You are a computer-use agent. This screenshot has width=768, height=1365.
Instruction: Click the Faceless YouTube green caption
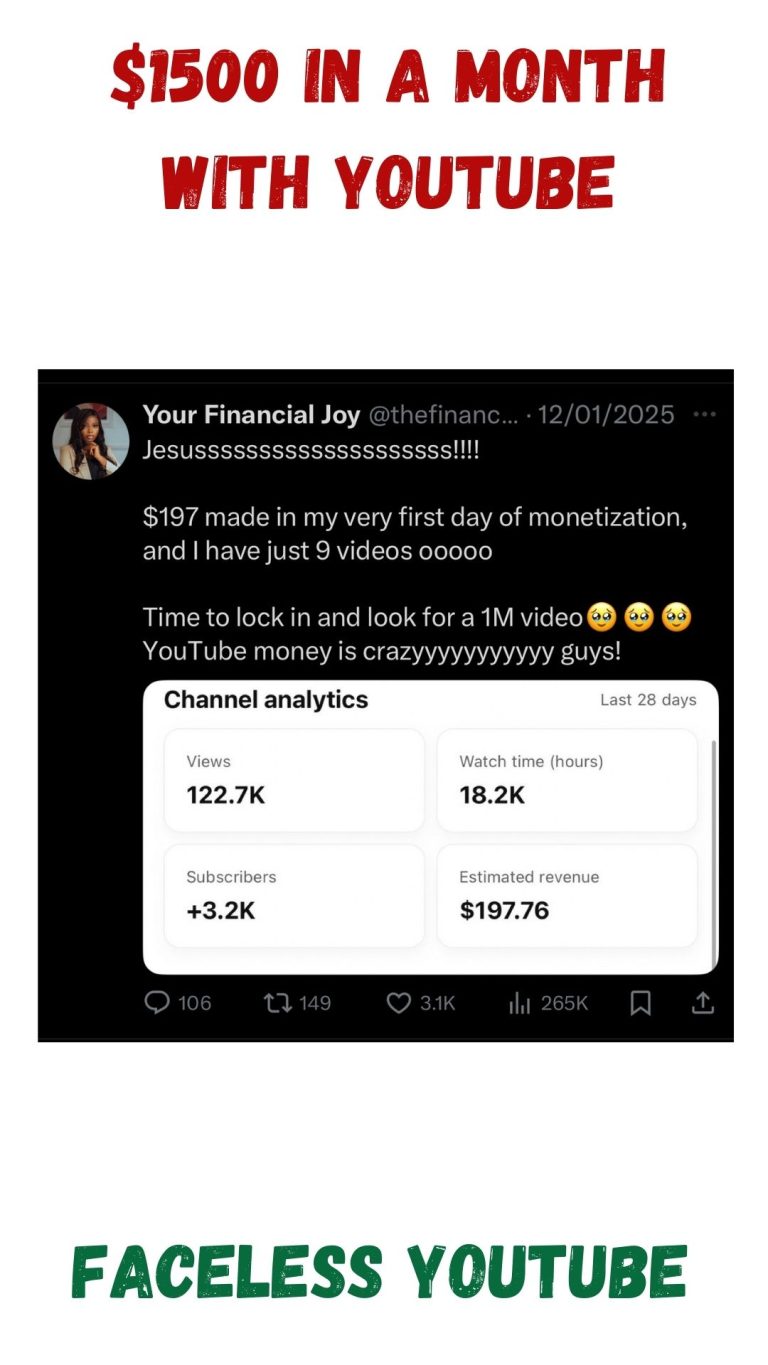(379, 1273)
